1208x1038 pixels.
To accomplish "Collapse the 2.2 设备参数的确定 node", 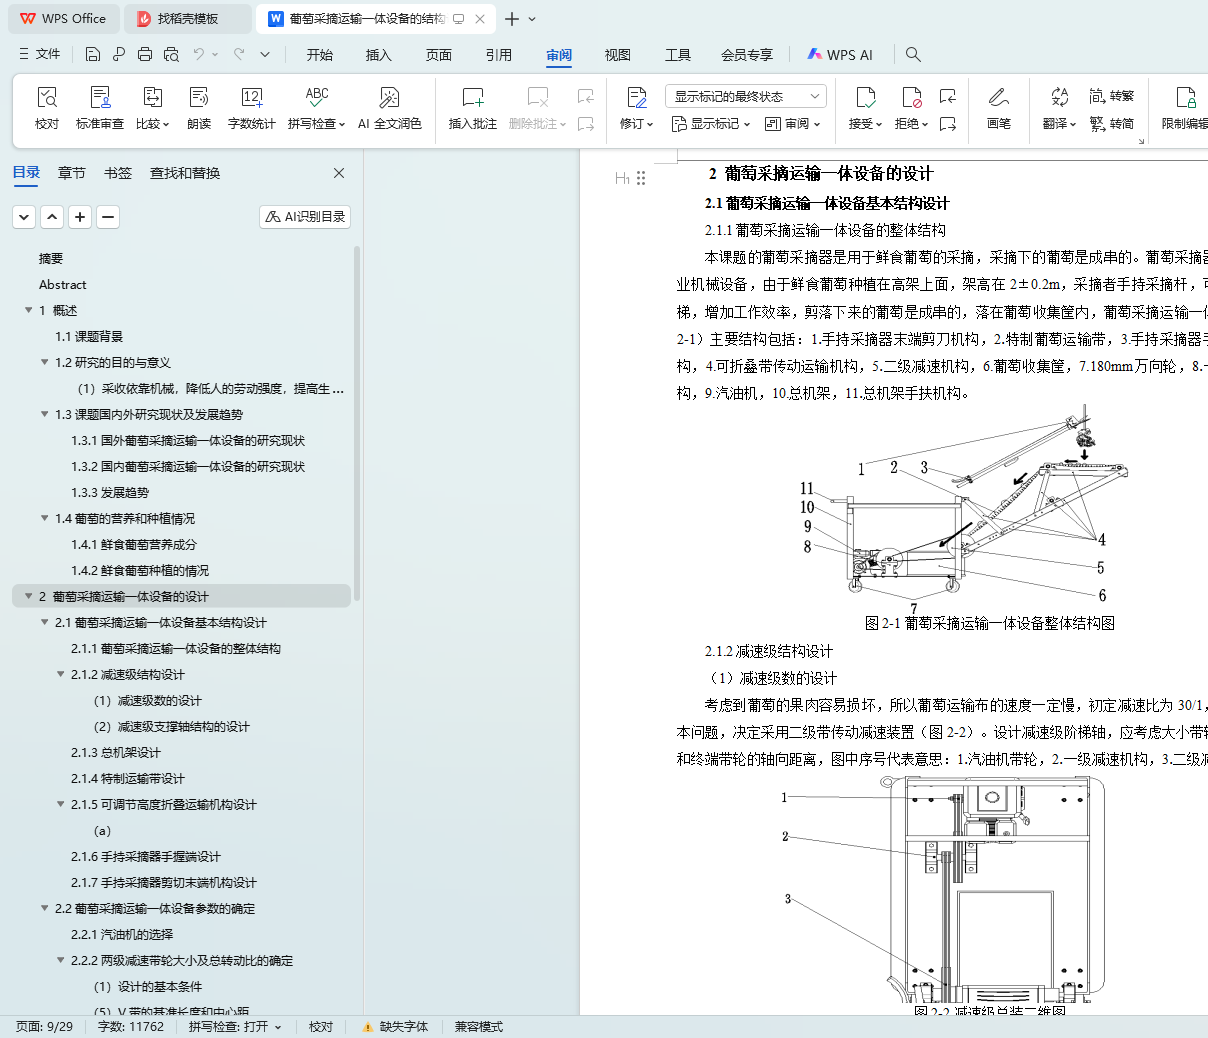I will click(x=45, y=908).
